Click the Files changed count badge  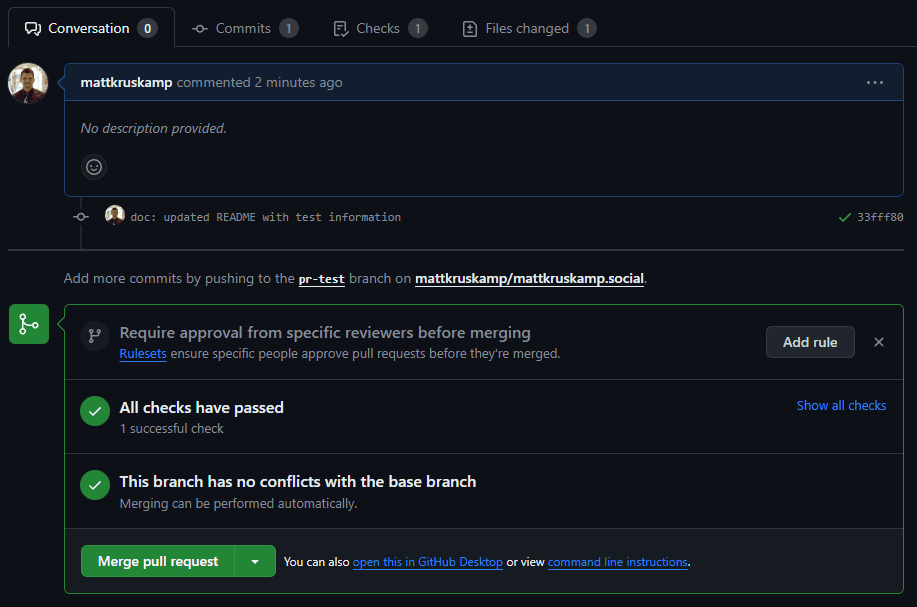point(587,28)
